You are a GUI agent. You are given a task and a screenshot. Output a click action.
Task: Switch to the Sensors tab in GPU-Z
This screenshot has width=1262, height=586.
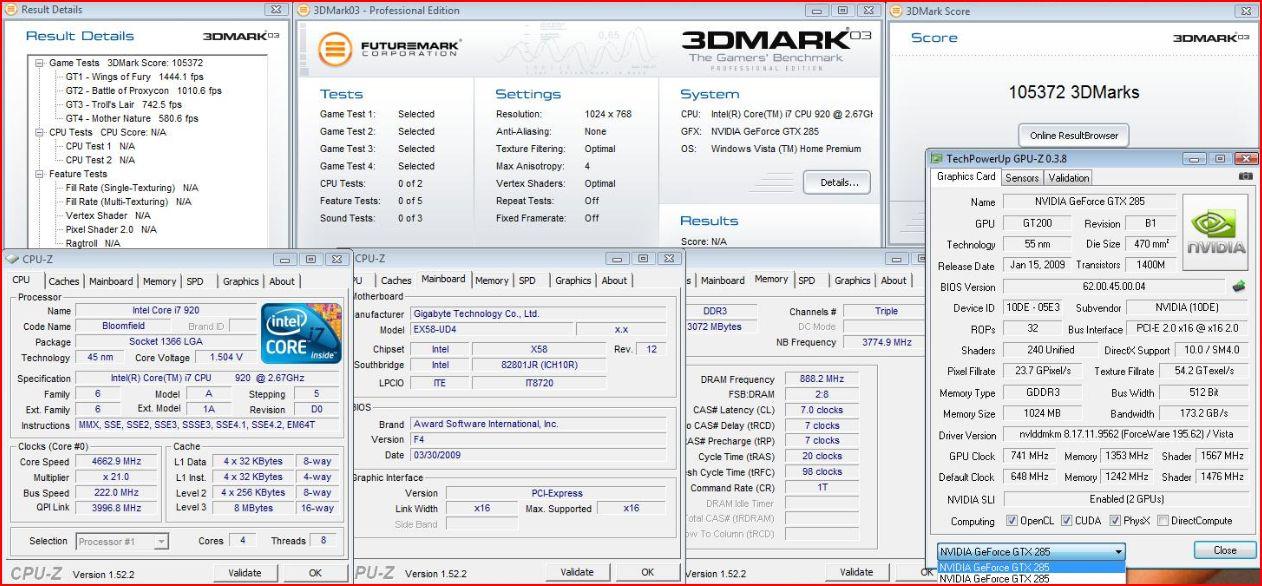coord(1022,178)
